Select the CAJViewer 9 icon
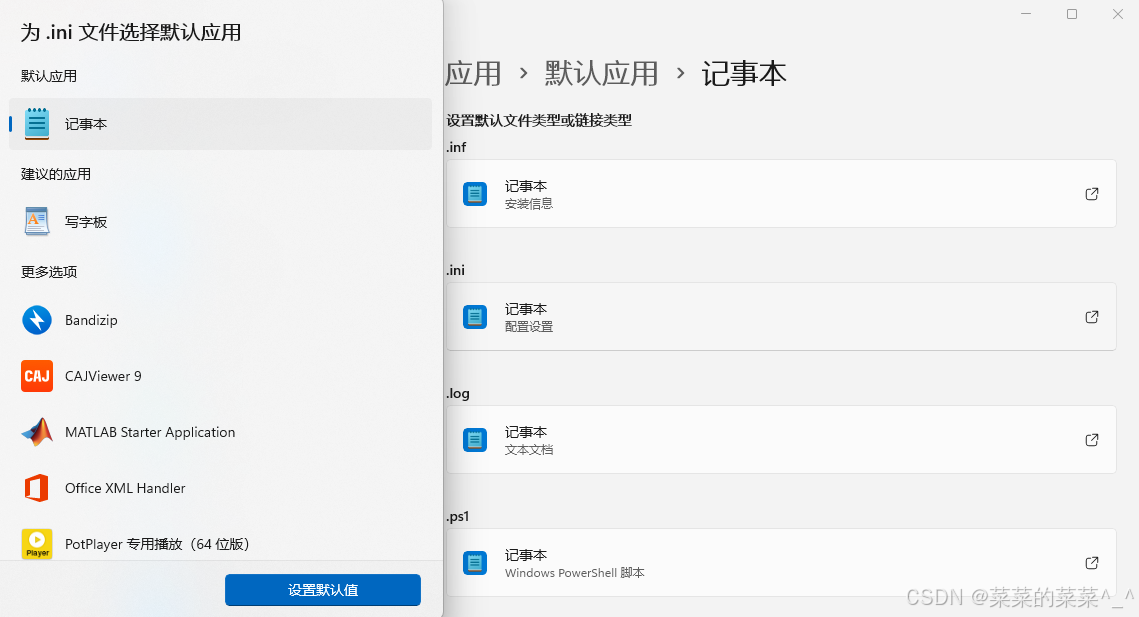This screenshot has height=617, width=1139. coord(37,376)
